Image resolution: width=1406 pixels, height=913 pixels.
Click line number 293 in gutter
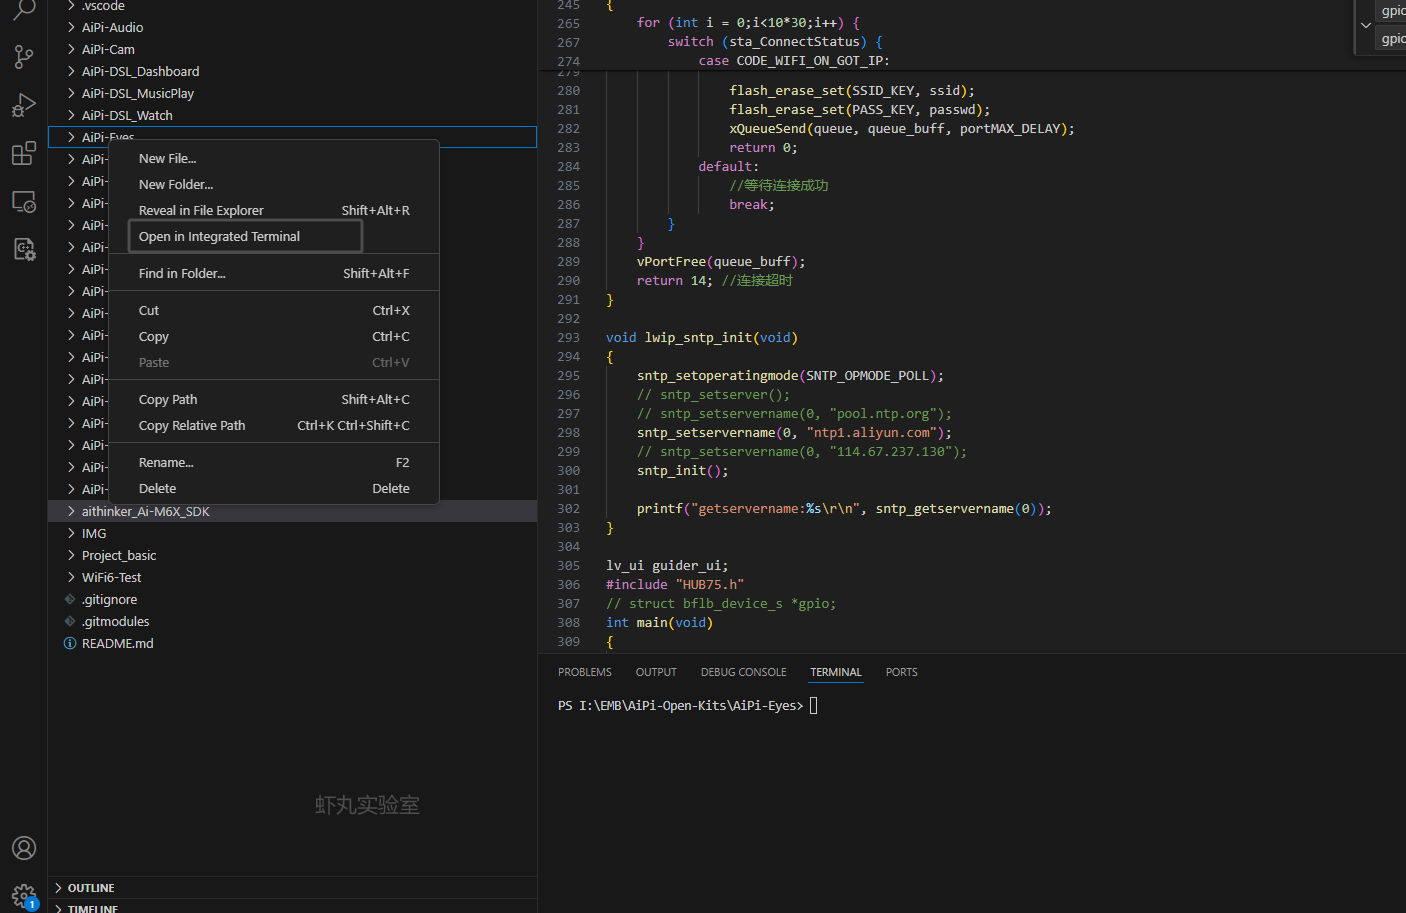click(x=568, y=337)
